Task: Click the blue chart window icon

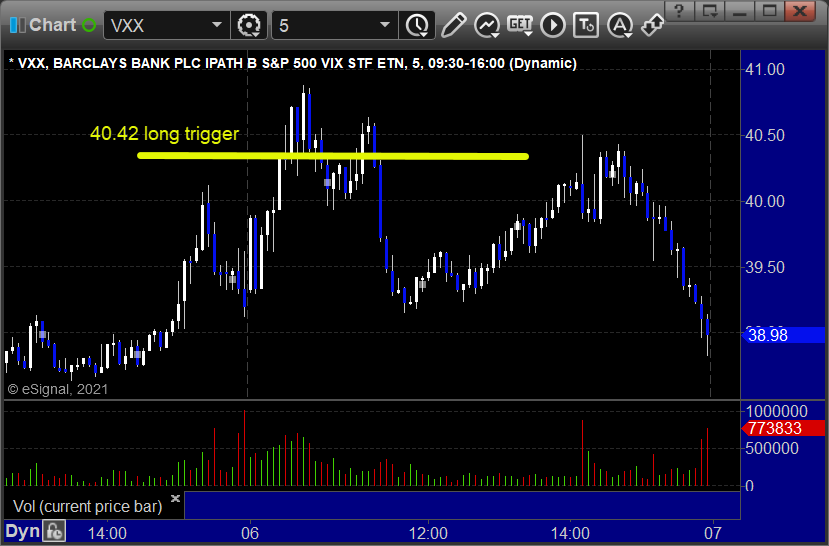Action: 17,25
